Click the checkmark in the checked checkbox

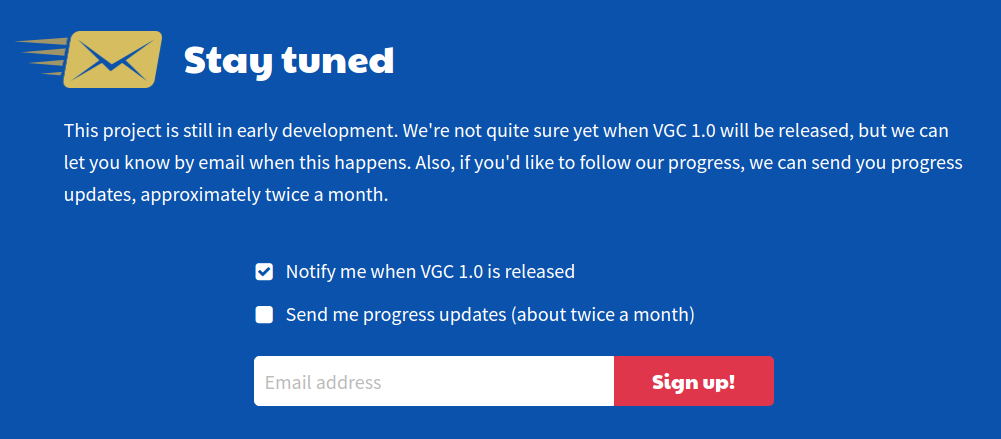click(264, 272)
